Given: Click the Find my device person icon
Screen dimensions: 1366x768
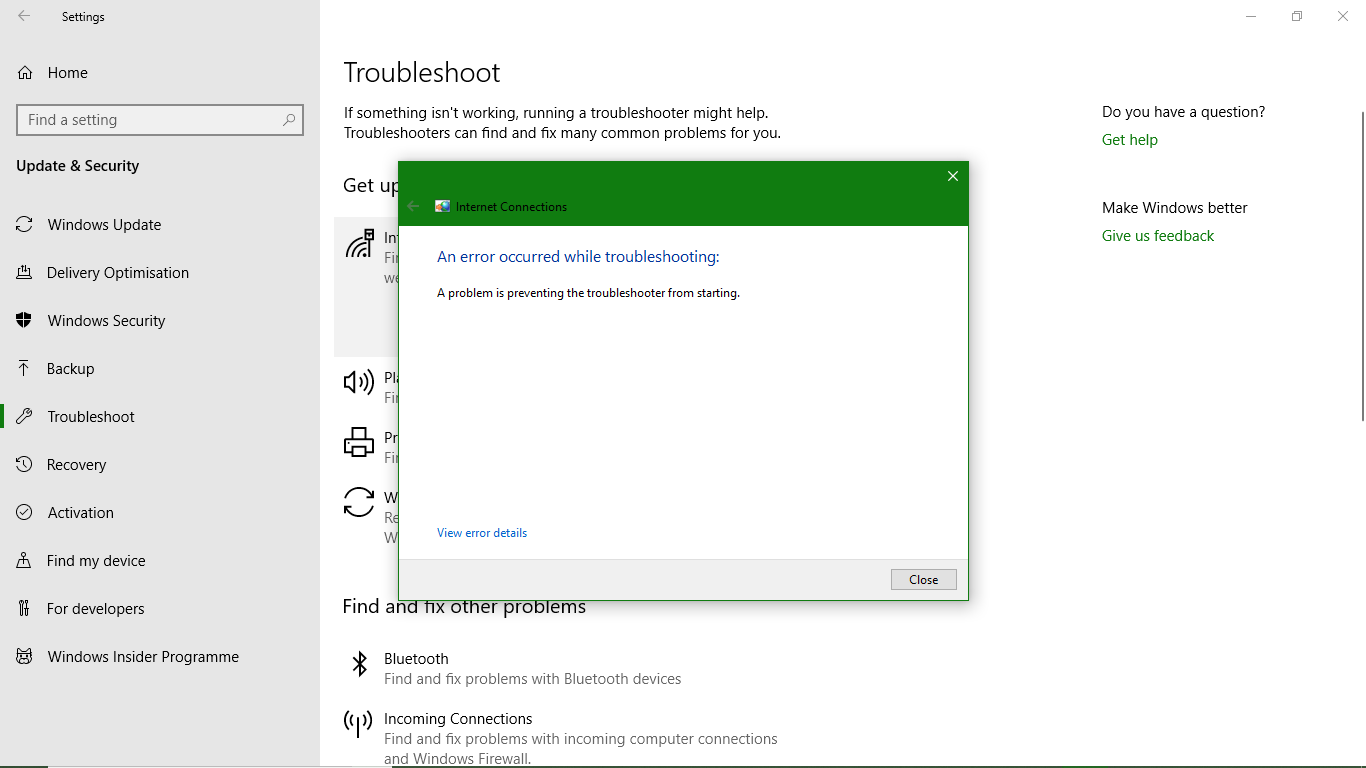Looking at the screenshot, I should point(25,561).
